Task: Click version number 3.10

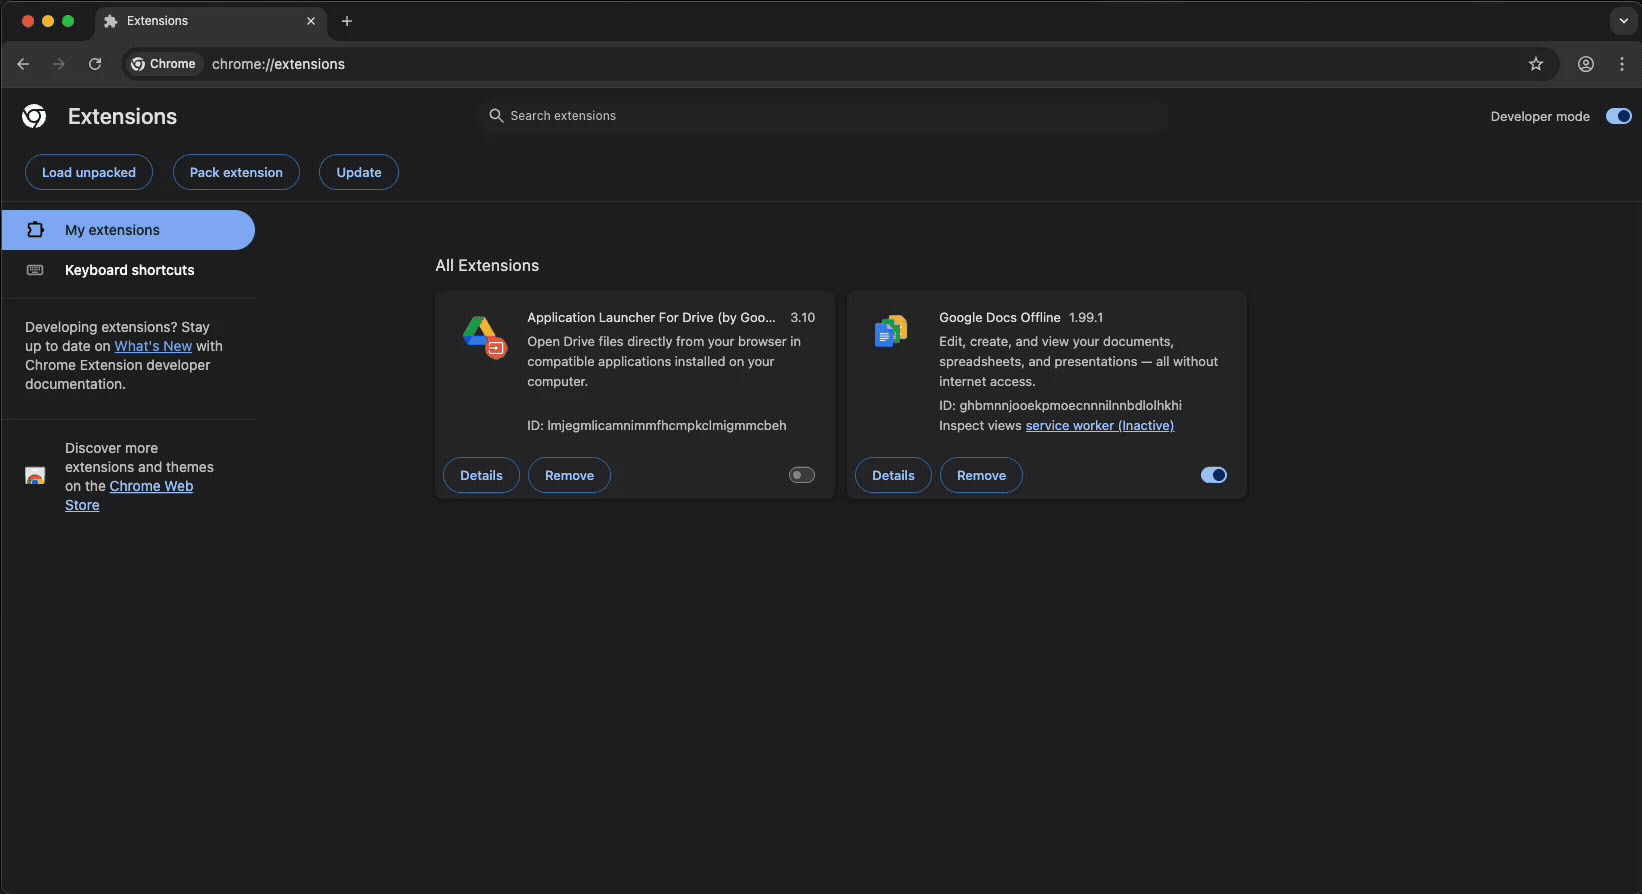Action: point(802,317)
